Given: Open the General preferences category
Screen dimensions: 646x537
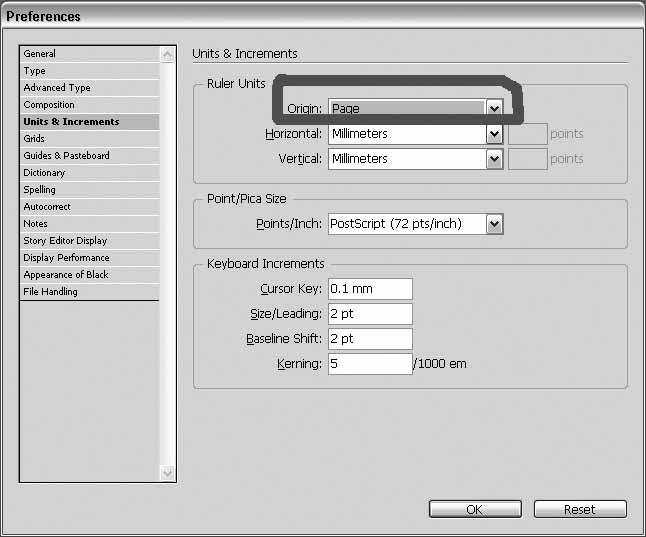Looking at the screenshot, I should click(89, 54).
